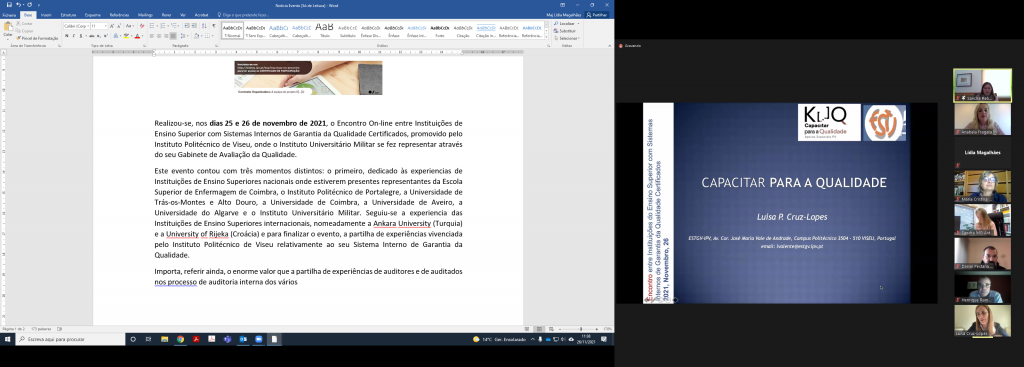Switch to Zoom from the taskbar
The image size is (1024, 367).
(x=259, y=339)
